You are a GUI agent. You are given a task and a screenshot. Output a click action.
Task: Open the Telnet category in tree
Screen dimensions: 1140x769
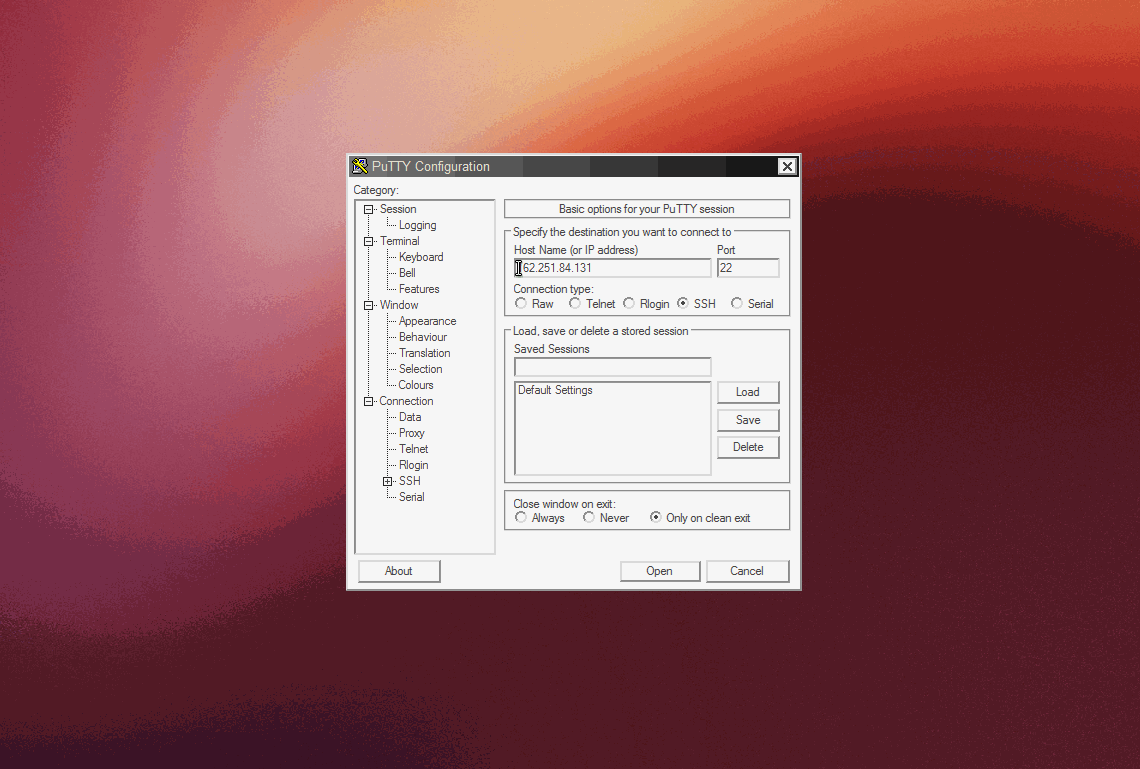pos(414,449)
